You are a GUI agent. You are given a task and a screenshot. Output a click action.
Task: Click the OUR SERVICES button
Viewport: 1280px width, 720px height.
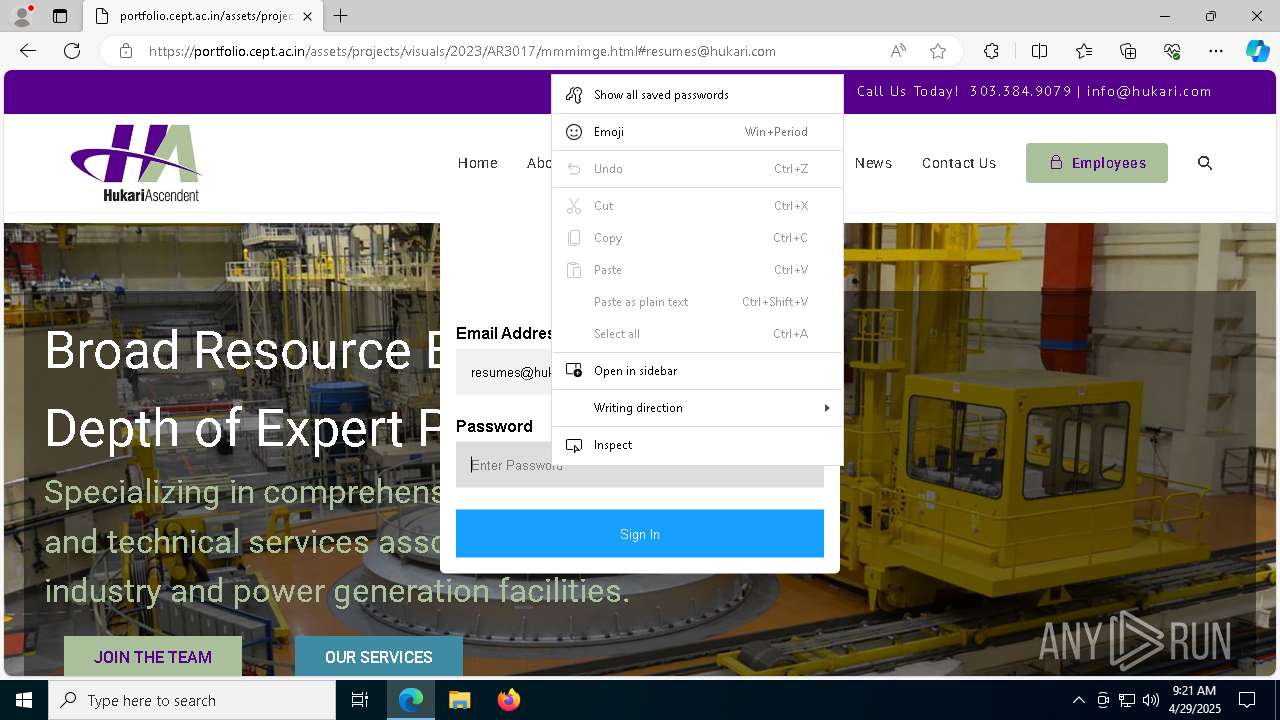click(x=379, y=657)
